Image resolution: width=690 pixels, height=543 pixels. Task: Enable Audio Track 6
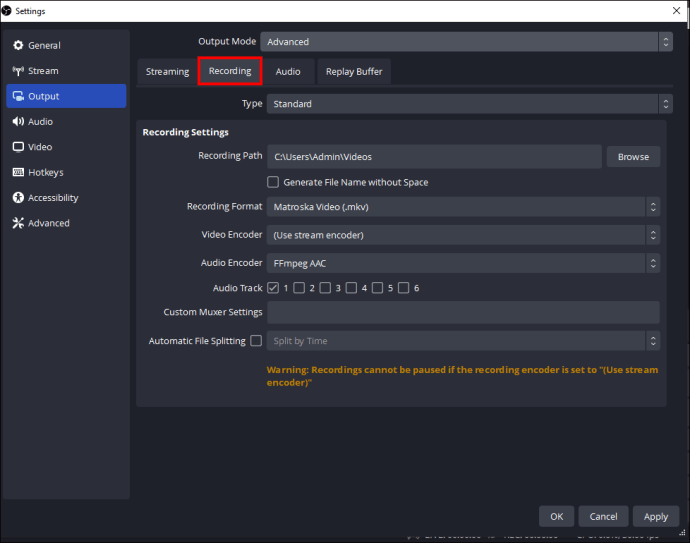pyautogui.click(x=404, y=288)
